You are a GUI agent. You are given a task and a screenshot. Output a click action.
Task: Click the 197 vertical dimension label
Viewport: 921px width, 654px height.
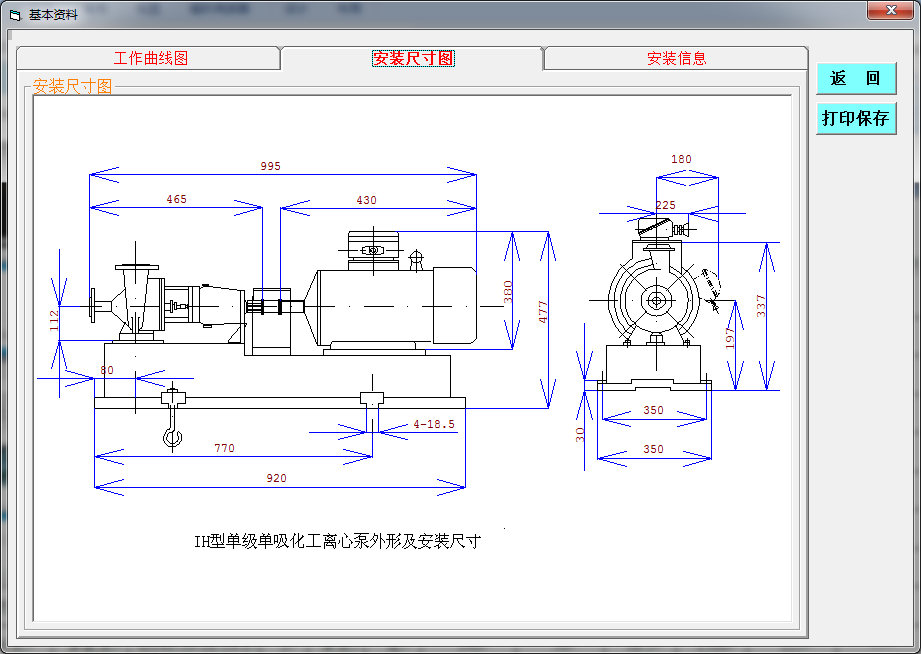coord(730,338)
